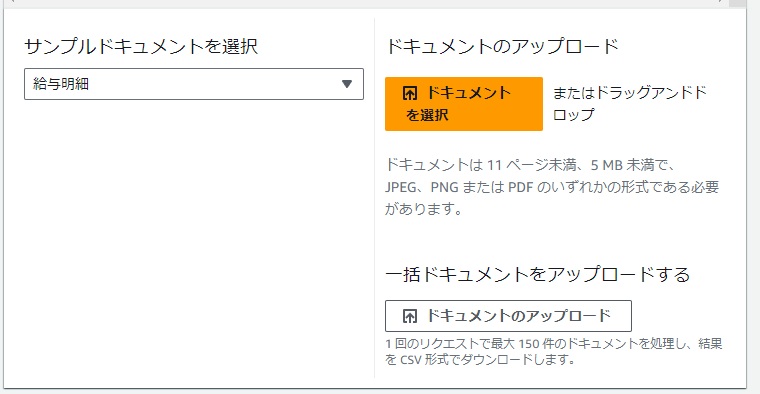Image resolution: width=760 pixels, height=394 pixels.
Task: Click the vertical divider between the two panels
Action: click(x=375, y=198)
